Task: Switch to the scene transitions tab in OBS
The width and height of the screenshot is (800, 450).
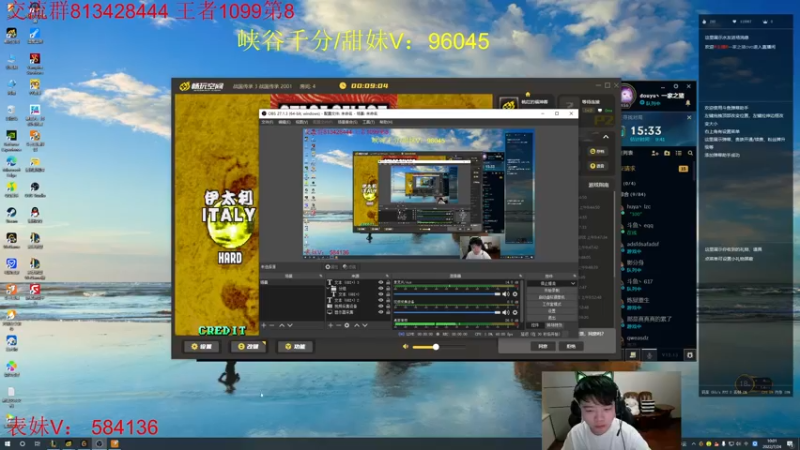Action: 555,325
